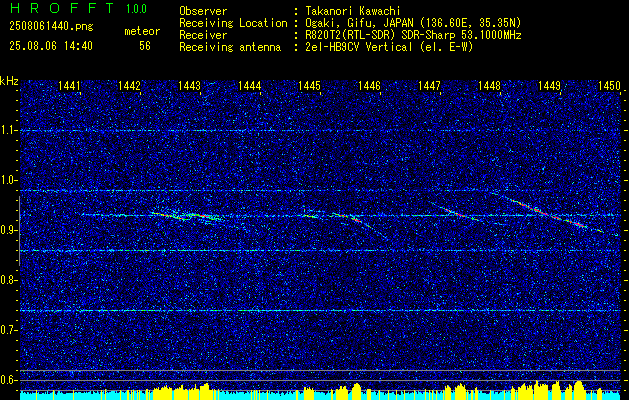This screenshot has width=629, height=400.
Task: Click the meteor echo trace near 1443
Action: 187,217
